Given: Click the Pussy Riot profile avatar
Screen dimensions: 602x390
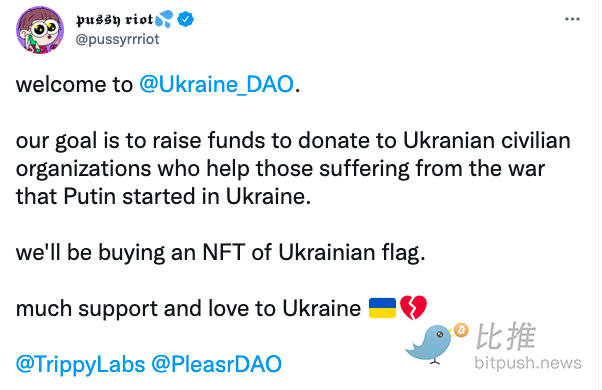Looking at the screenshot, I should [40, 30].
